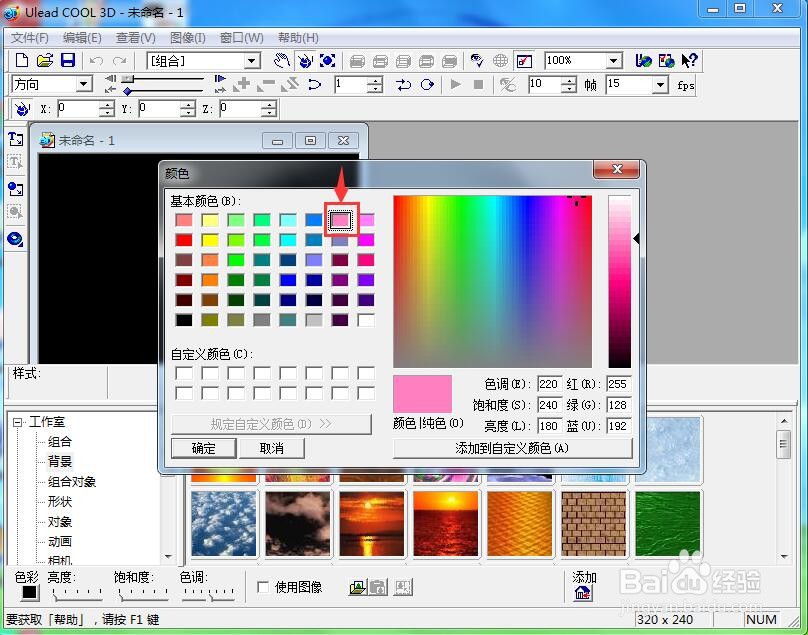The width and height of the screenshot is (808, 635).
Task: Click the Open file folder icon
Action: pyautogui.click(x=45, y=60)
